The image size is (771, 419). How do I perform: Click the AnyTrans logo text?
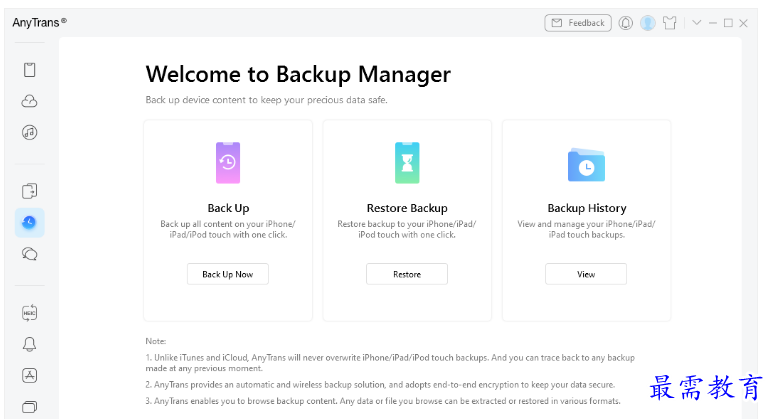[39, 23]
